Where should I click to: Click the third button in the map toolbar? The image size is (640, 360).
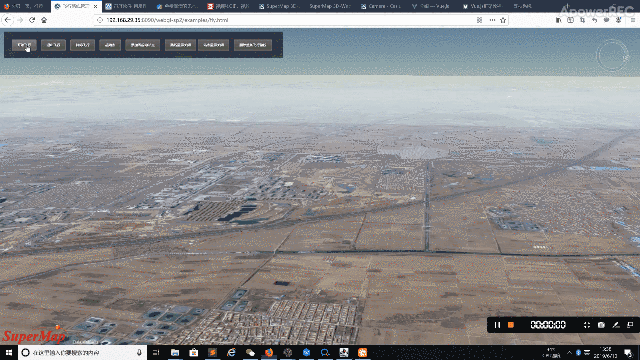82,45
